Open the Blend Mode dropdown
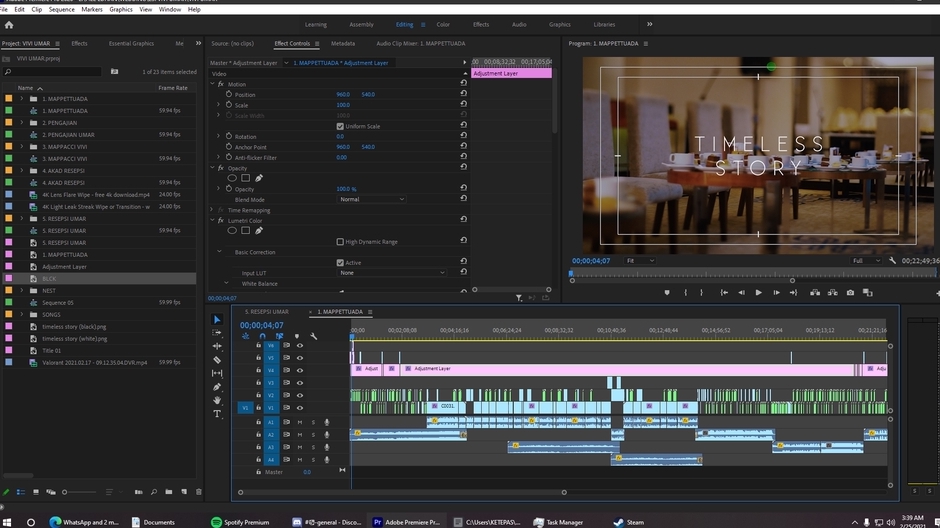Screen dimensions: 940x528 click(372, 199)
